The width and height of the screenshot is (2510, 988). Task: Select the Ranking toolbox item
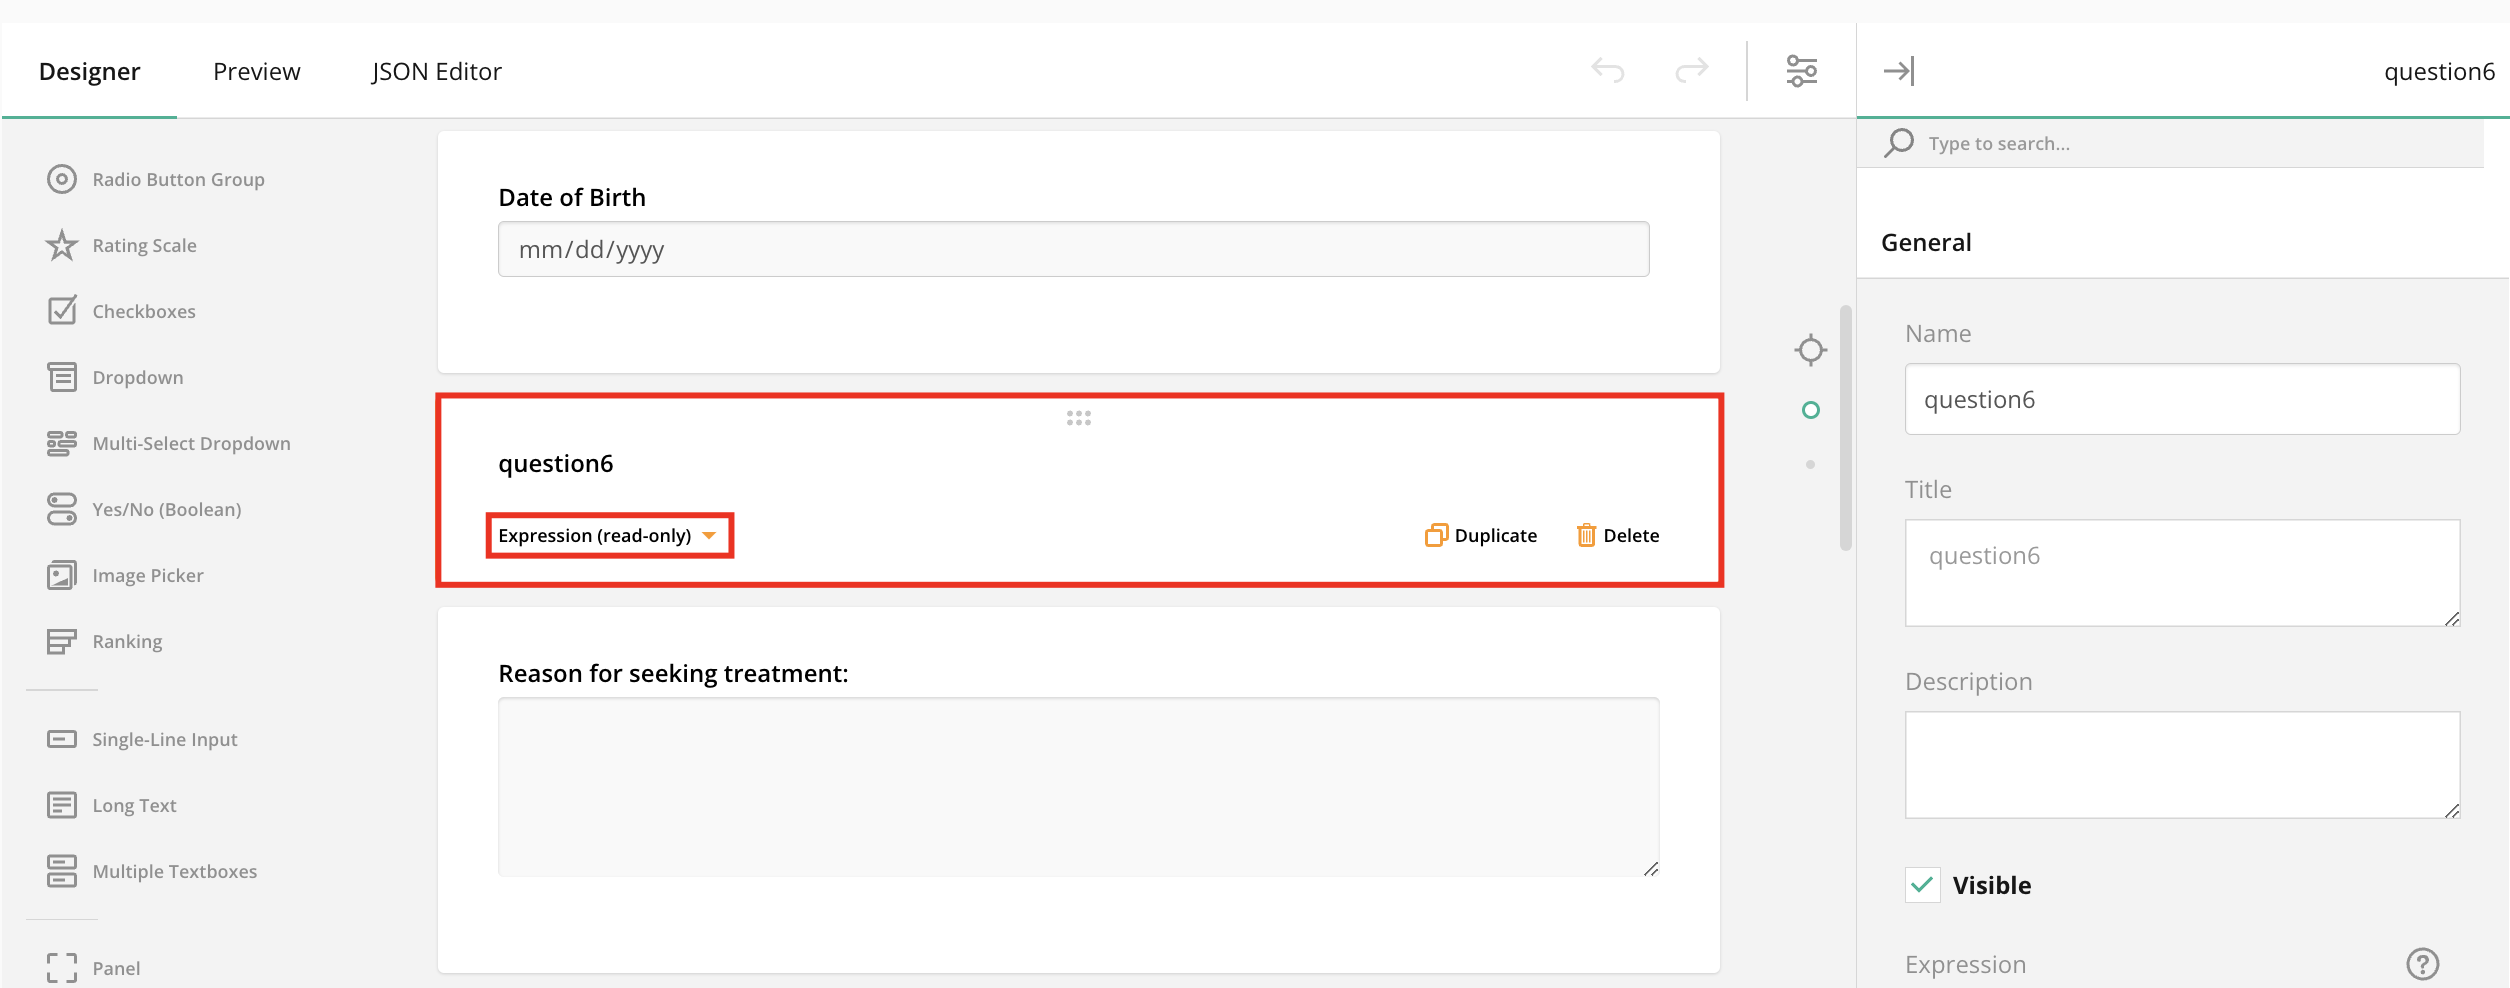127,642
